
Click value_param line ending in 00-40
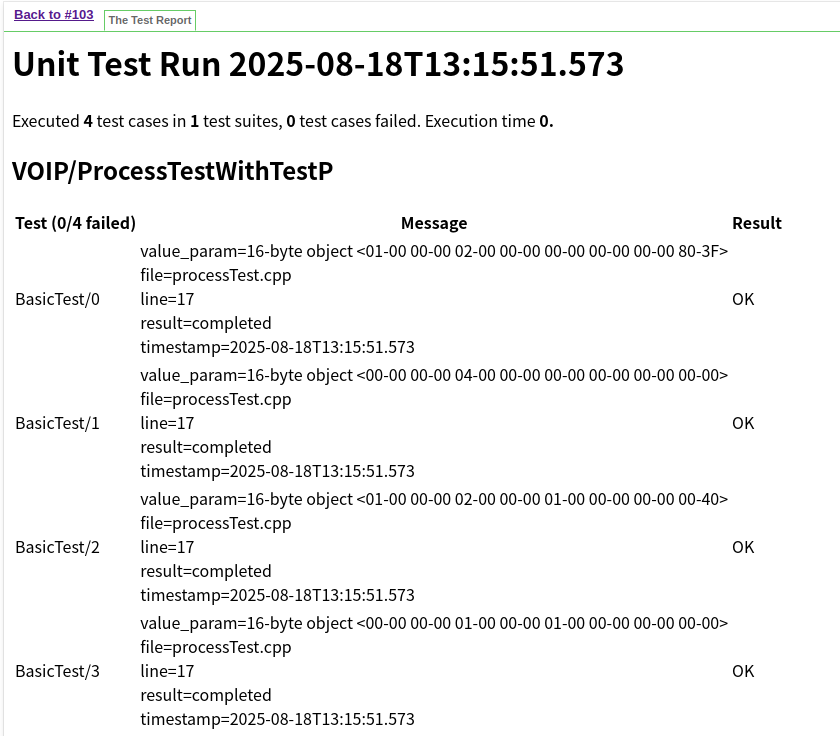(433, 499)
